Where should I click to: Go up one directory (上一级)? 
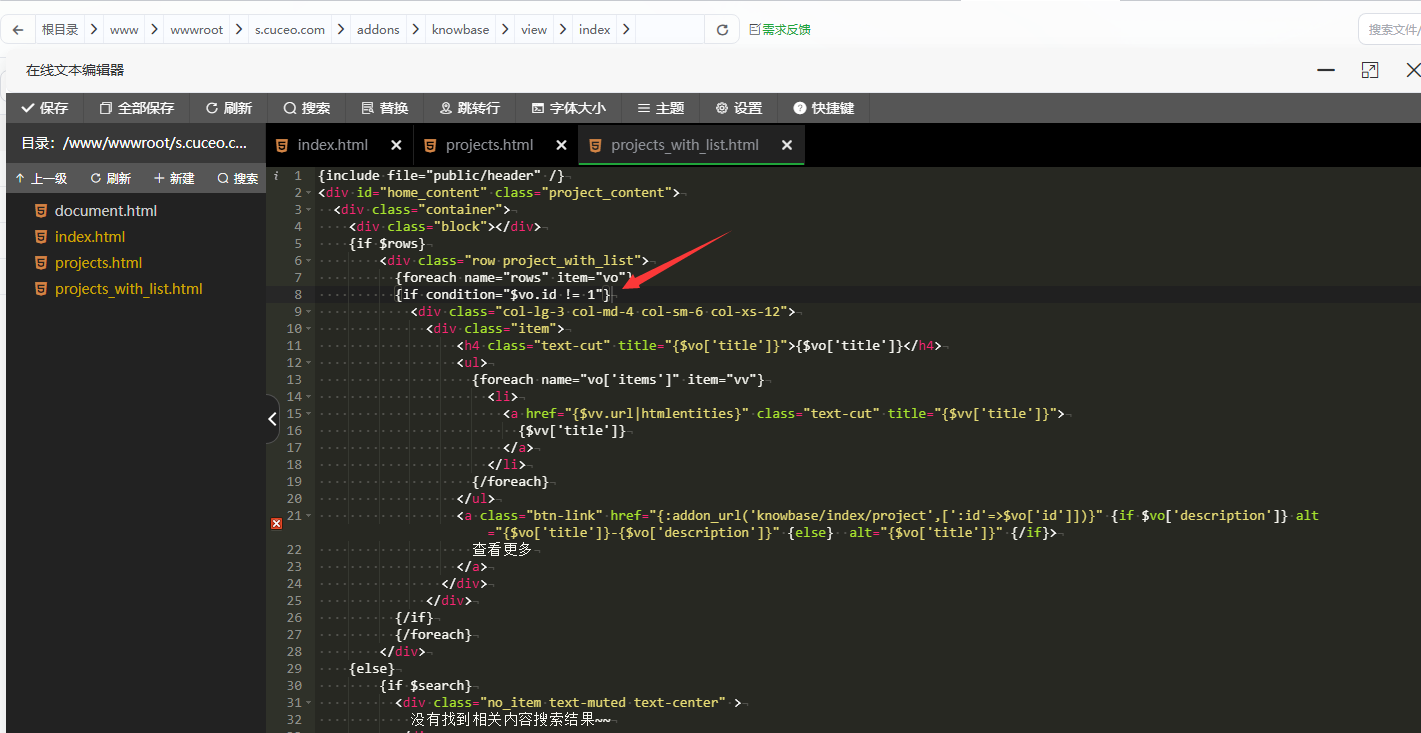tap(41, 179)
